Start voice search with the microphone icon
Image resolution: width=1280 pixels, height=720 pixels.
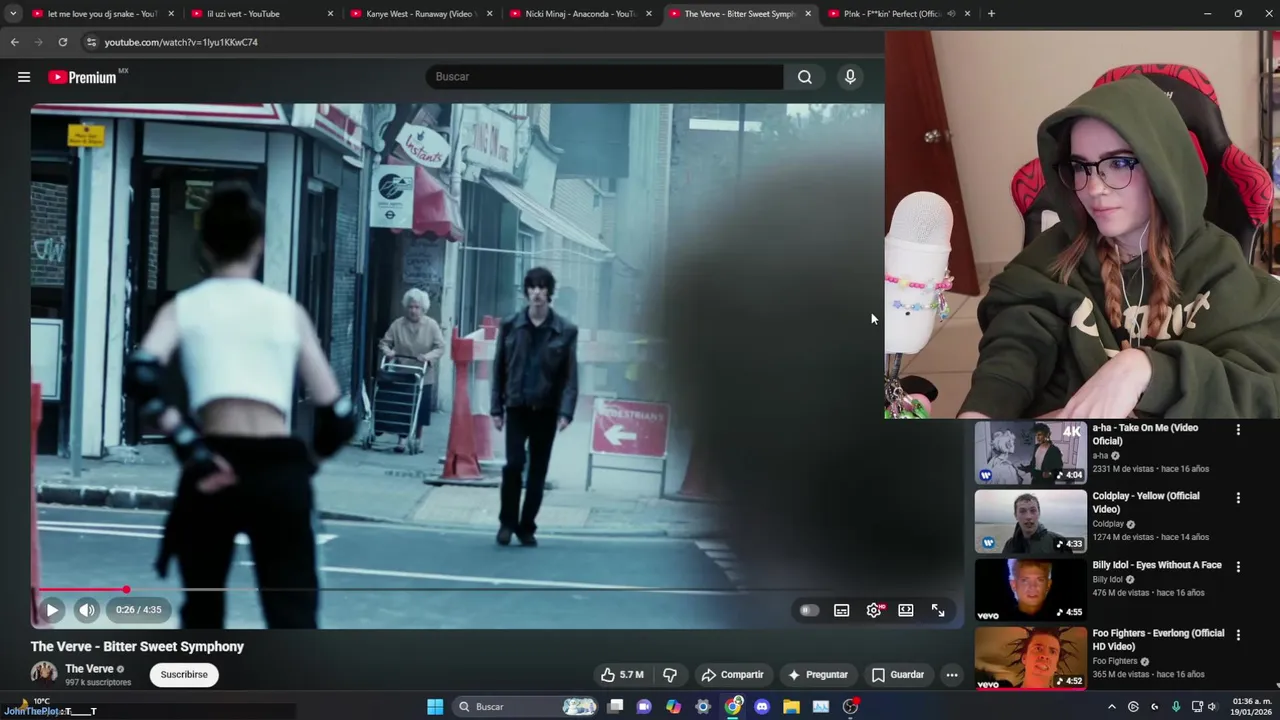(x=850, y=77)
